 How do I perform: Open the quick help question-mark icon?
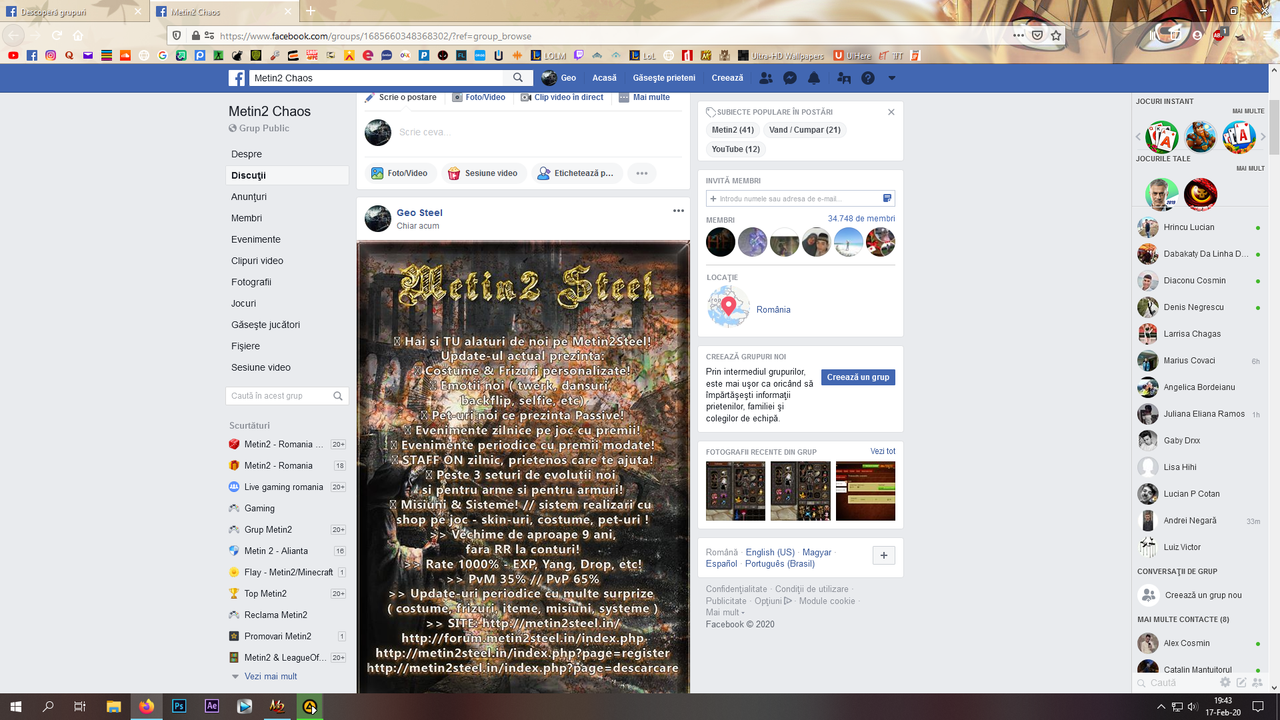point(868,78)
